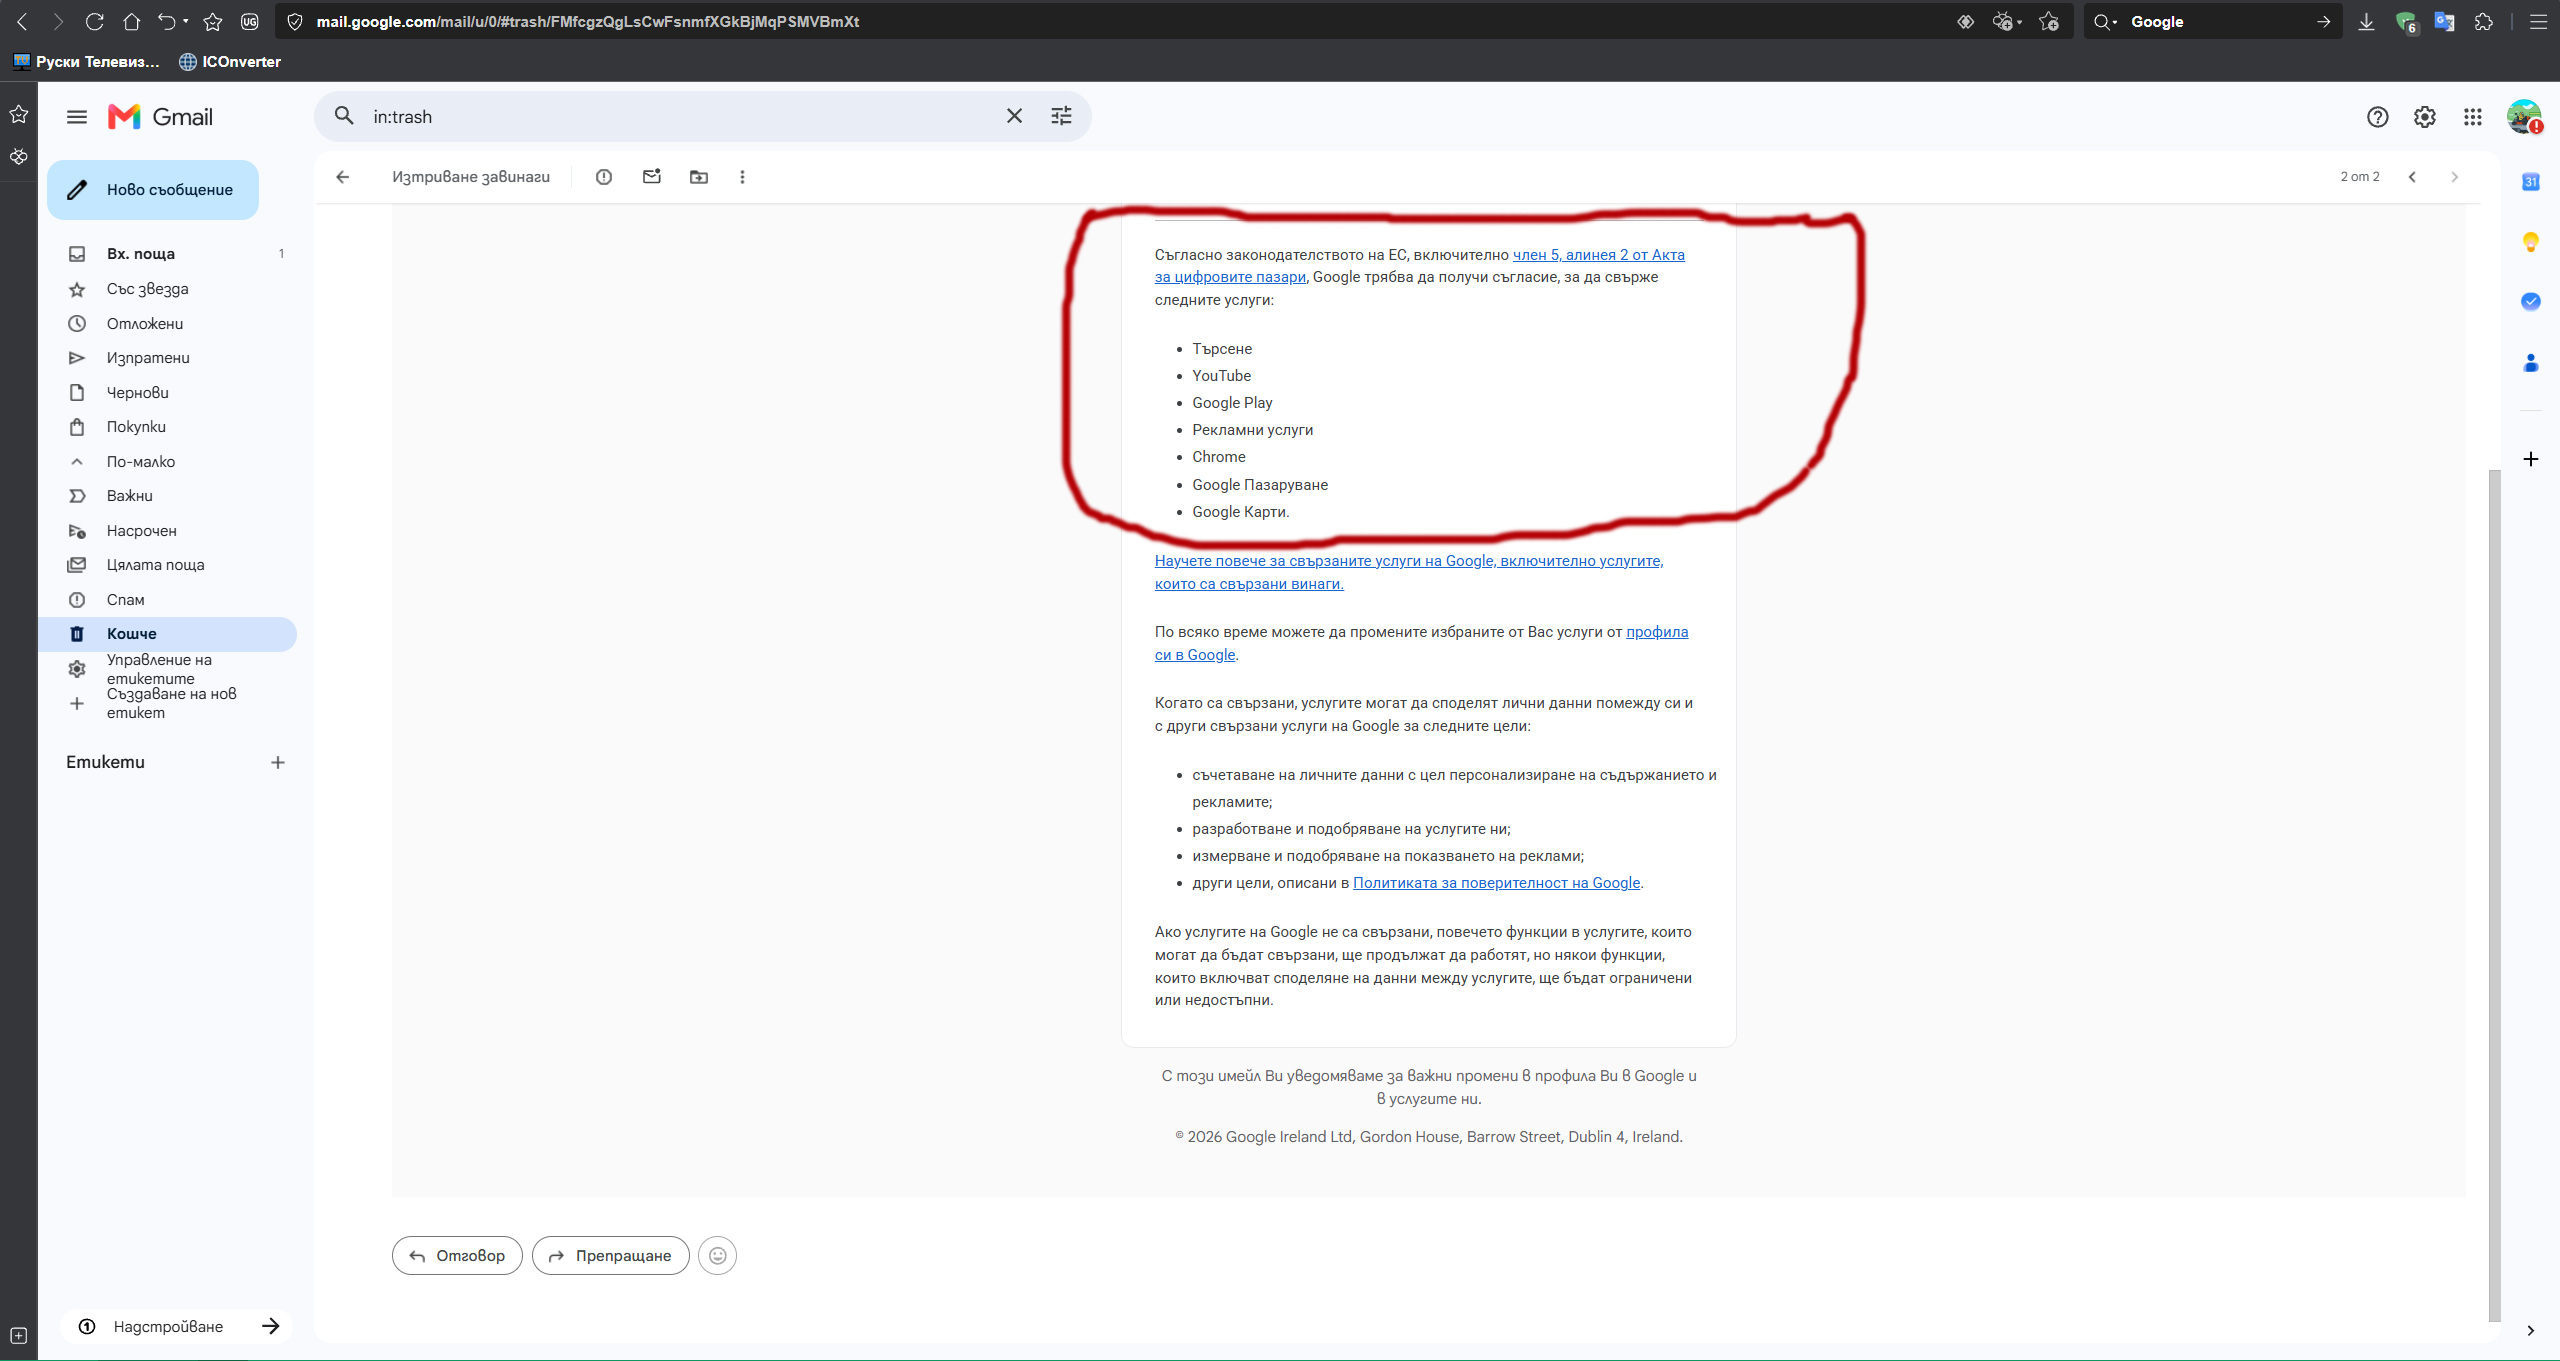Click browser back arrow
The width and height of the screenshot is (2560, 1361).
pos(22,22)
